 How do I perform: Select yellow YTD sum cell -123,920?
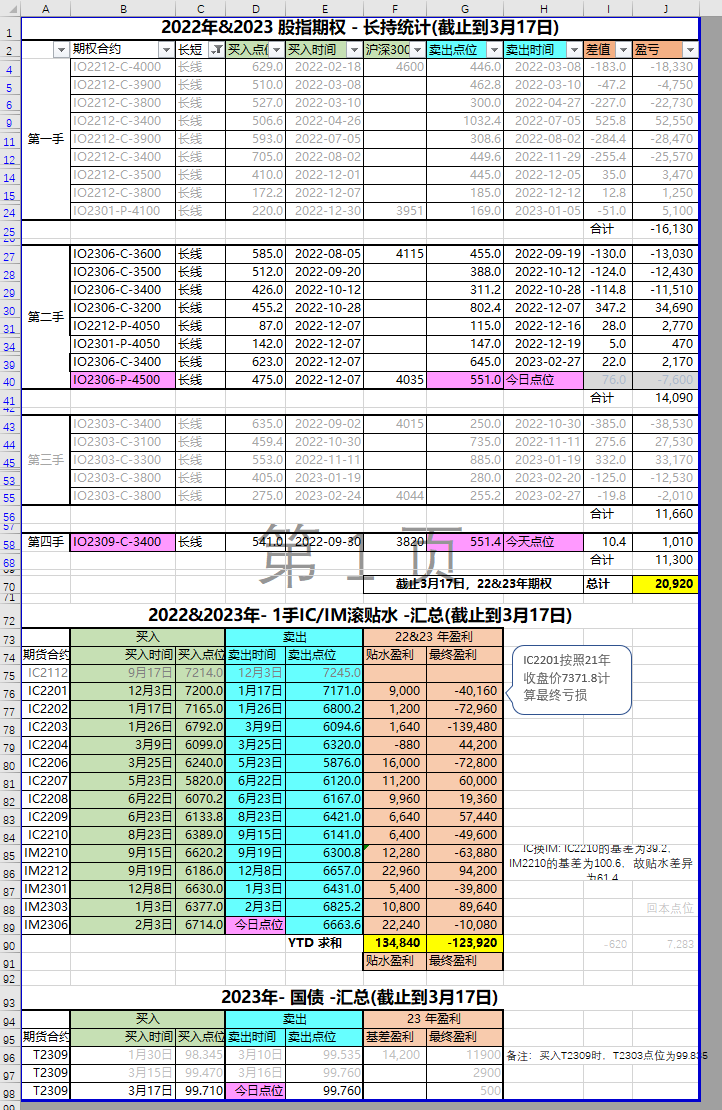[x=465, y=944]
